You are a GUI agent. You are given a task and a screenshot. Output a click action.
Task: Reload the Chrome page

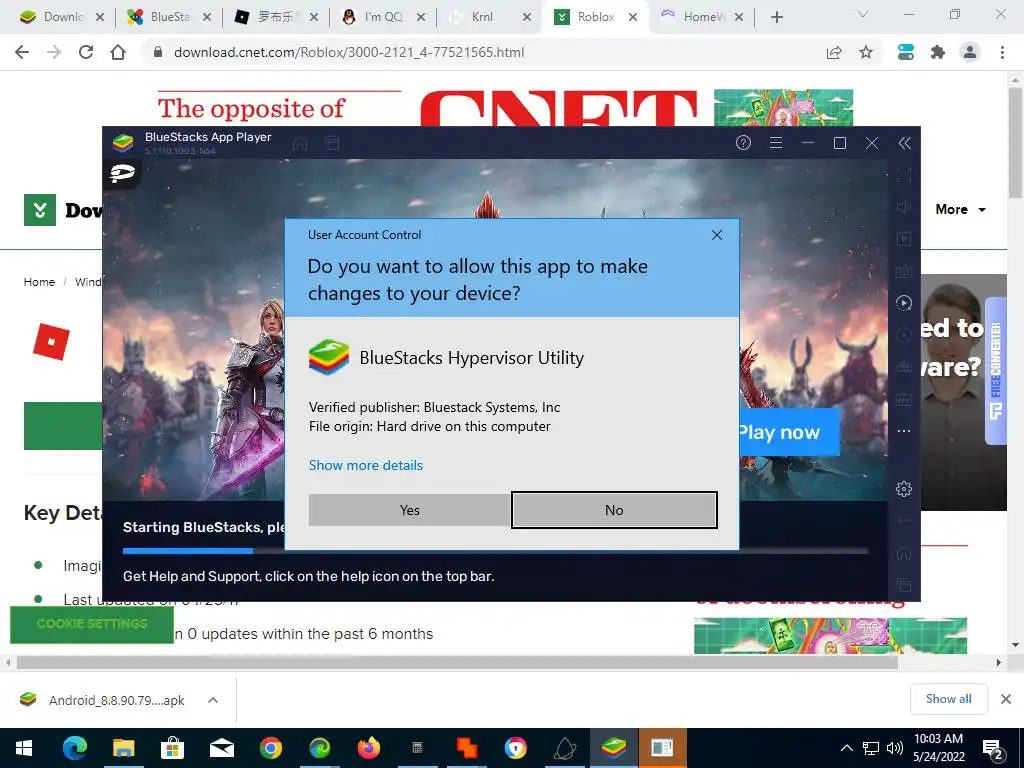click(86, 52)
